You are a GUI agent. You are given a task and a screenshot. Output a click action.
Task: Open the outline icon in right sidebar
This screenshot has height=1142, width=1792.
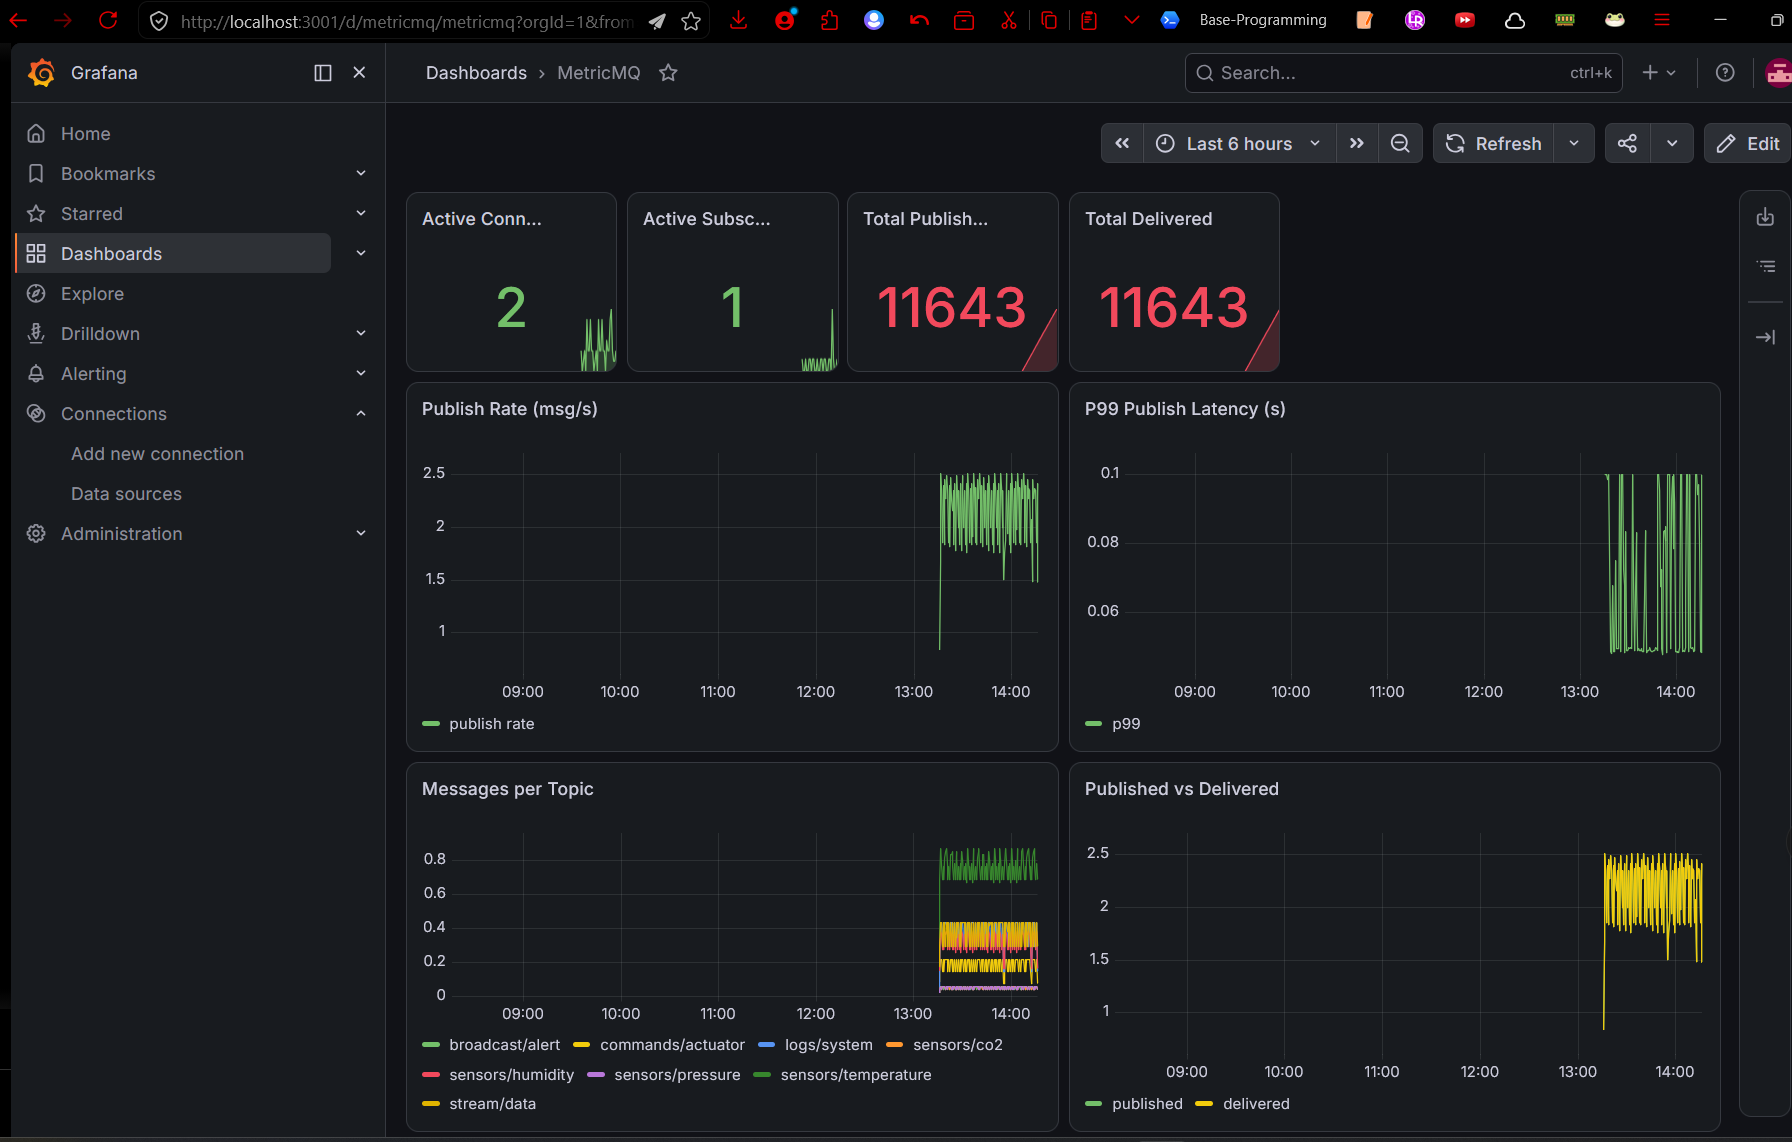click(x=1765, y=266)
